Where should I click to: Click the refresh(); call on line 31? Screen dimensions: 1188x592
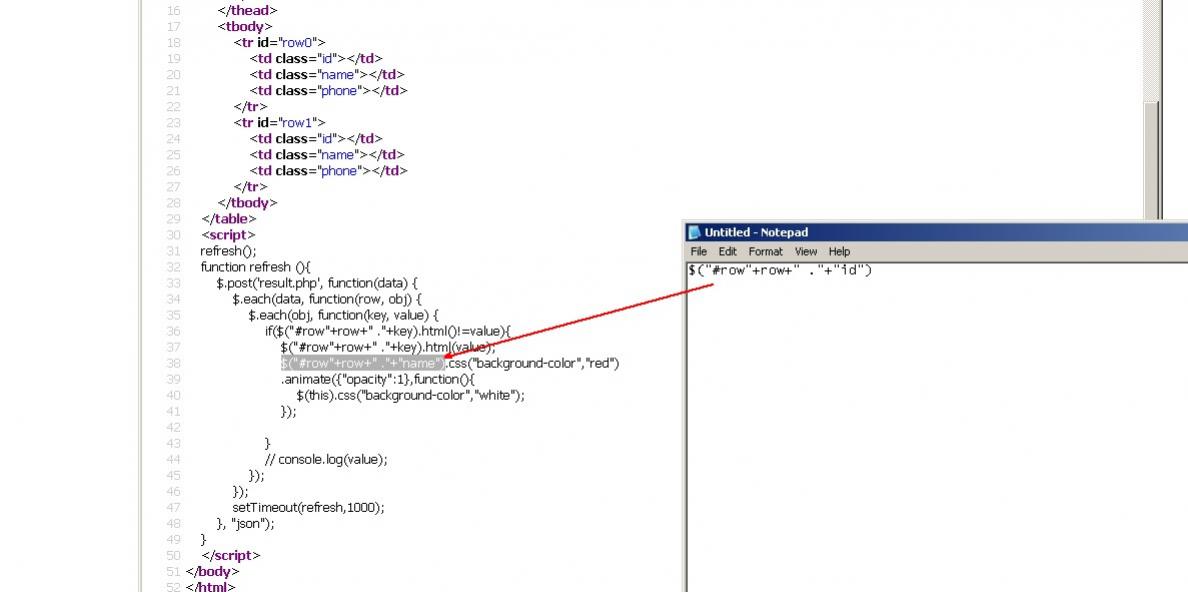tap(229, 251)
